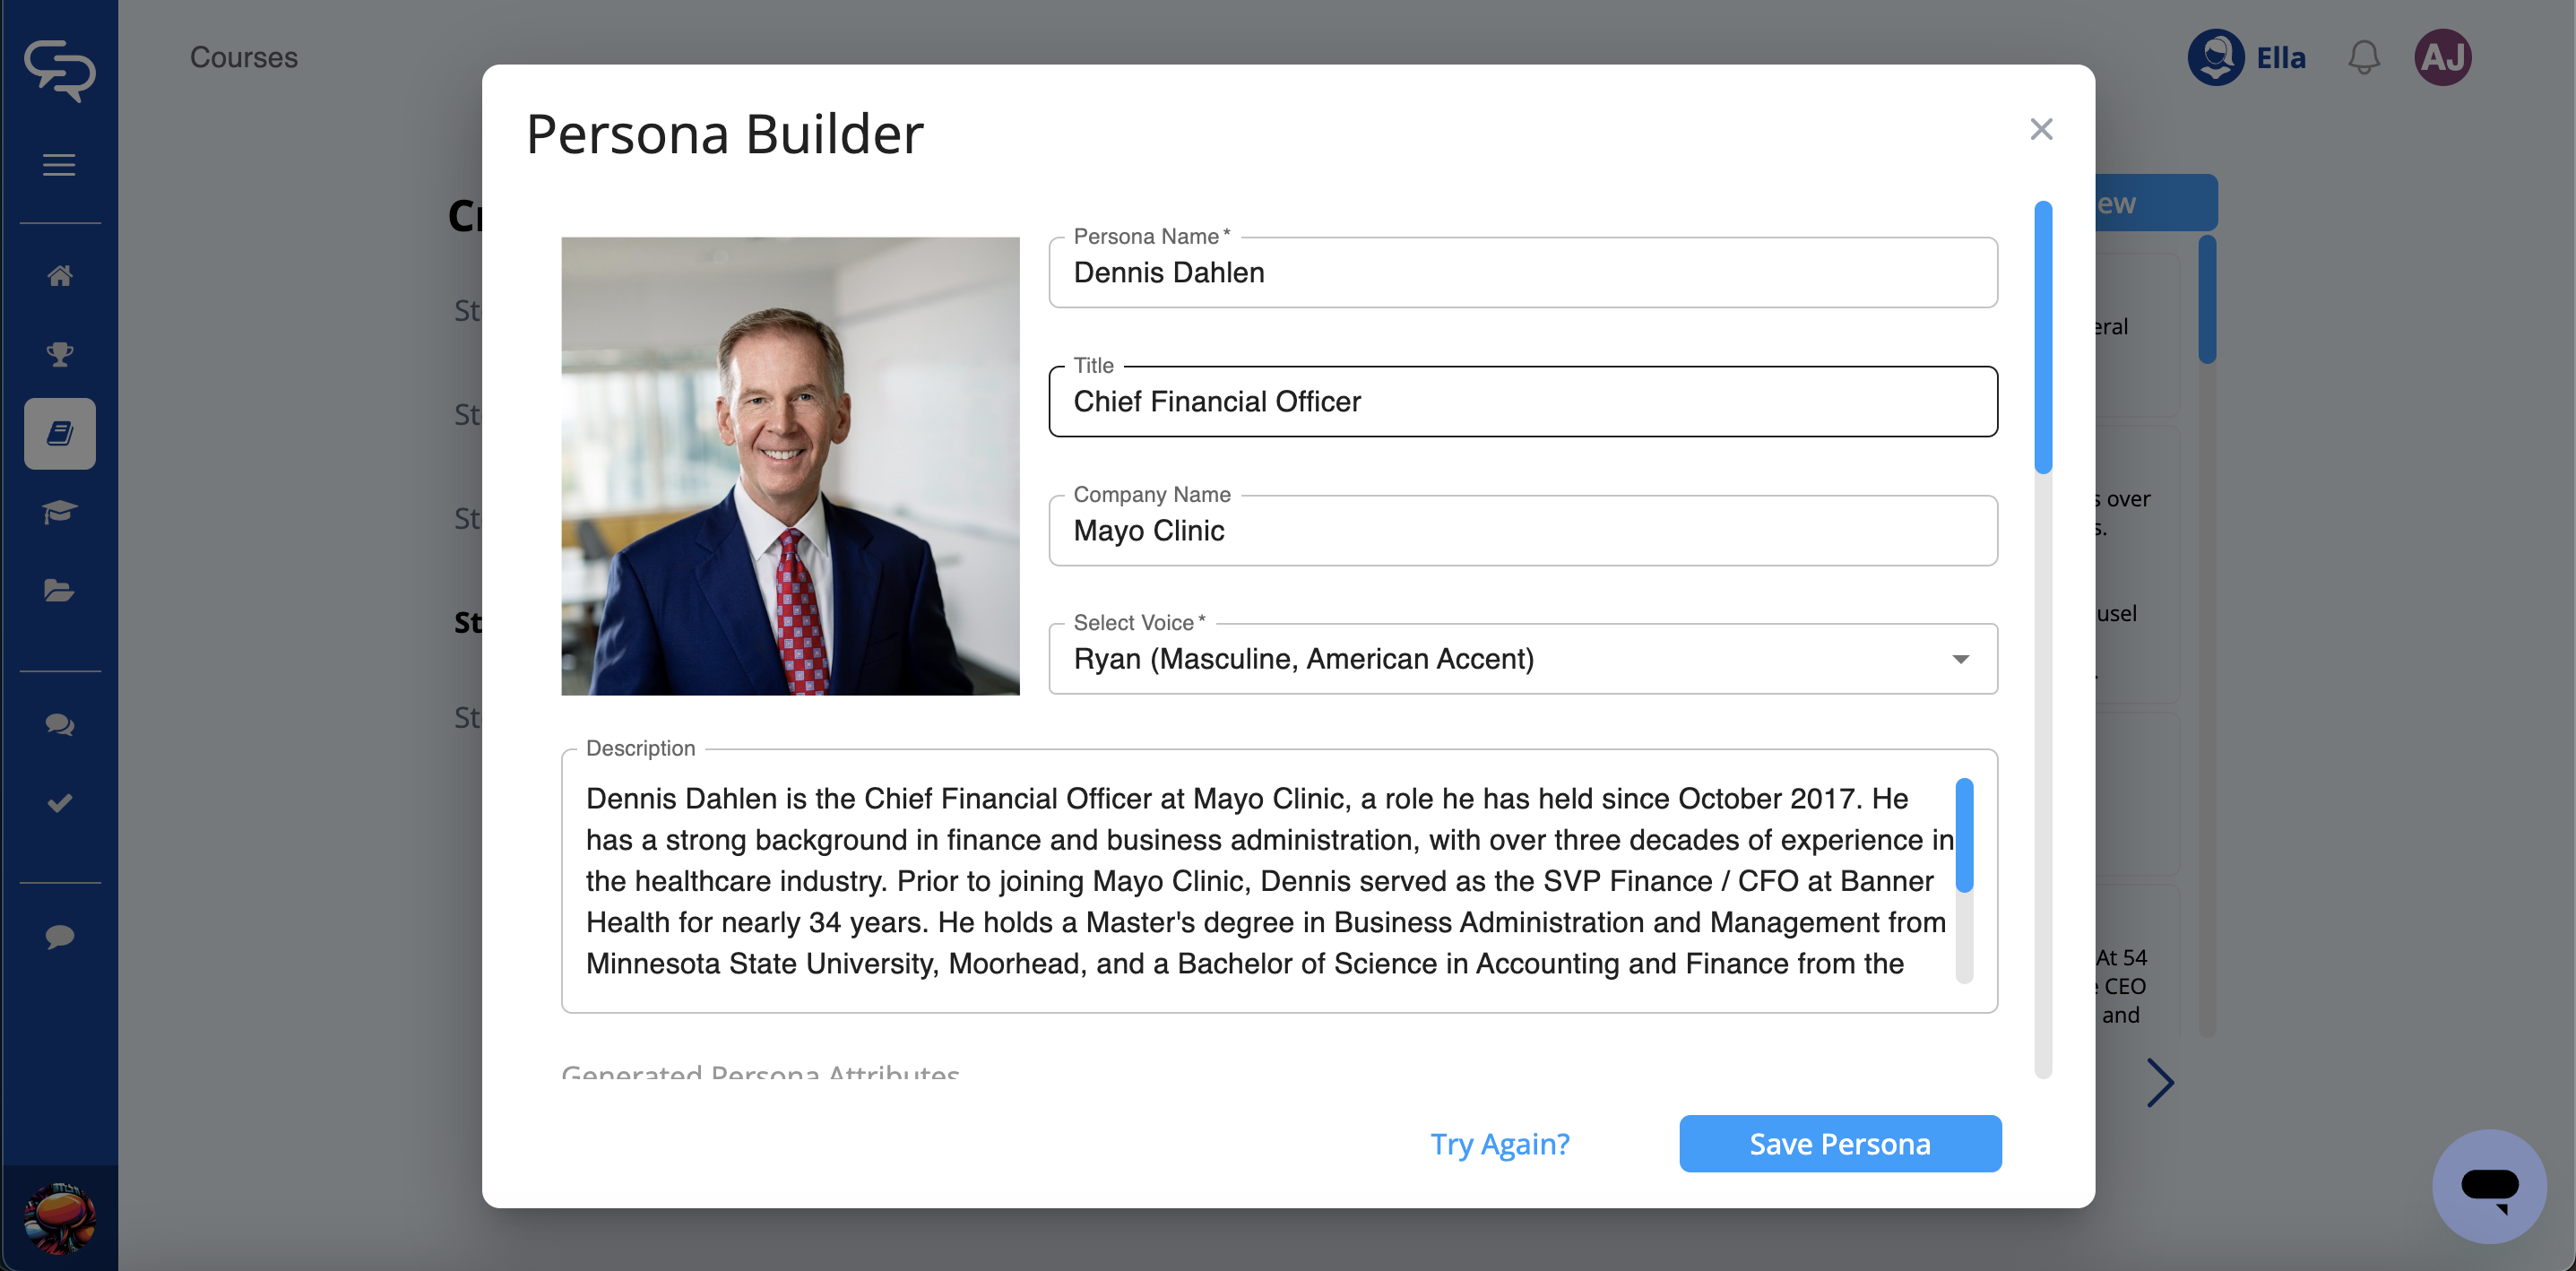This screenshot has height=1271, width=2576.
Task: Click the checkmark icon in sidebar
Action: pos(60,803)
